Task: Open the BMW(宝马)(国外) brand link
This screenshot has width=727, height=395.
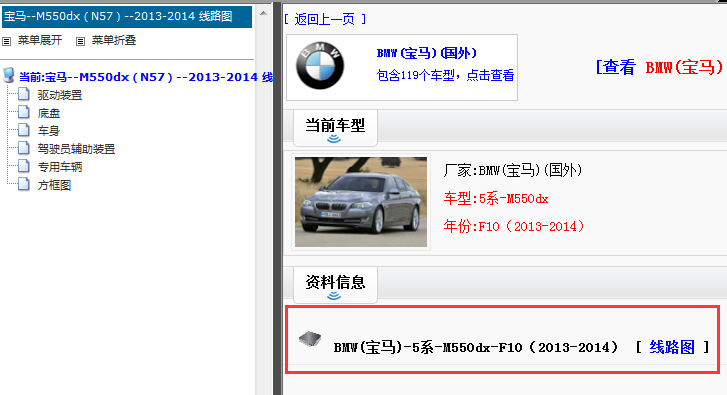Action: point(427,53)
